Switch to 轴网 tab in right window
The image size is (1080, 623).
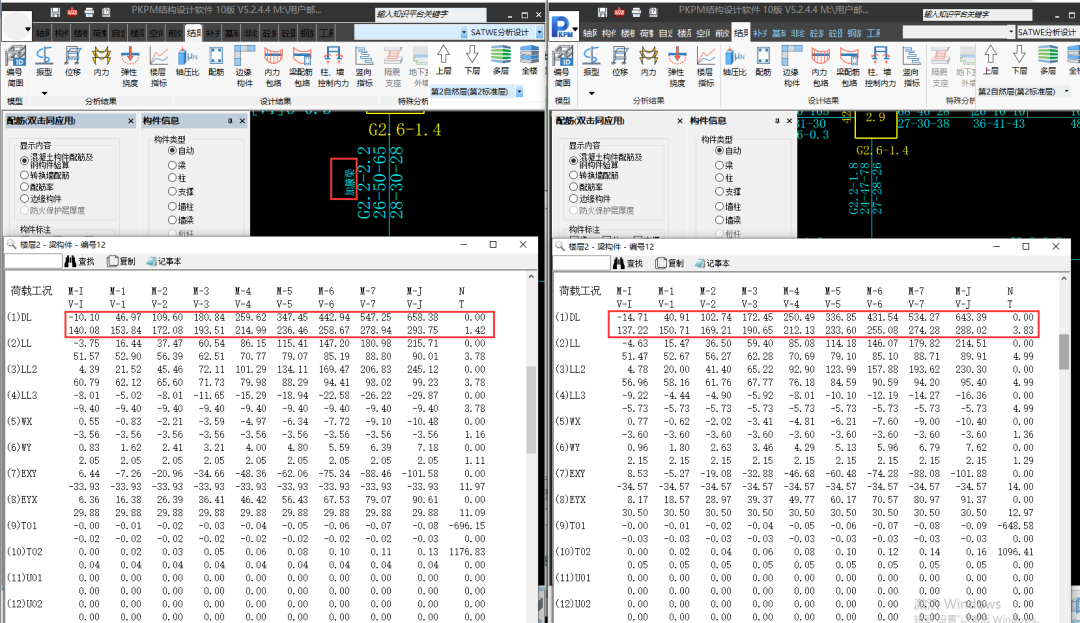tap(590, 32)
